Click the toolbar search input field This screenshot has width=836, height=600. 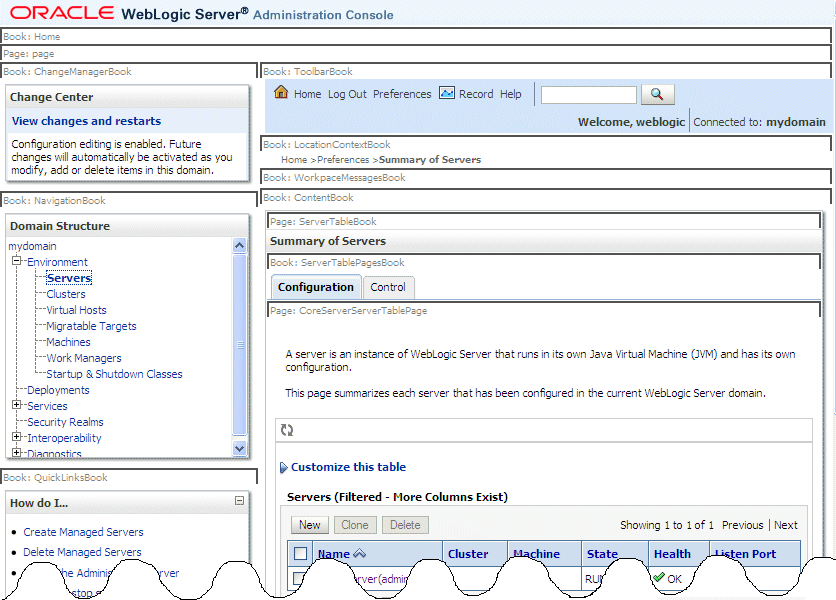click(589, 95)
